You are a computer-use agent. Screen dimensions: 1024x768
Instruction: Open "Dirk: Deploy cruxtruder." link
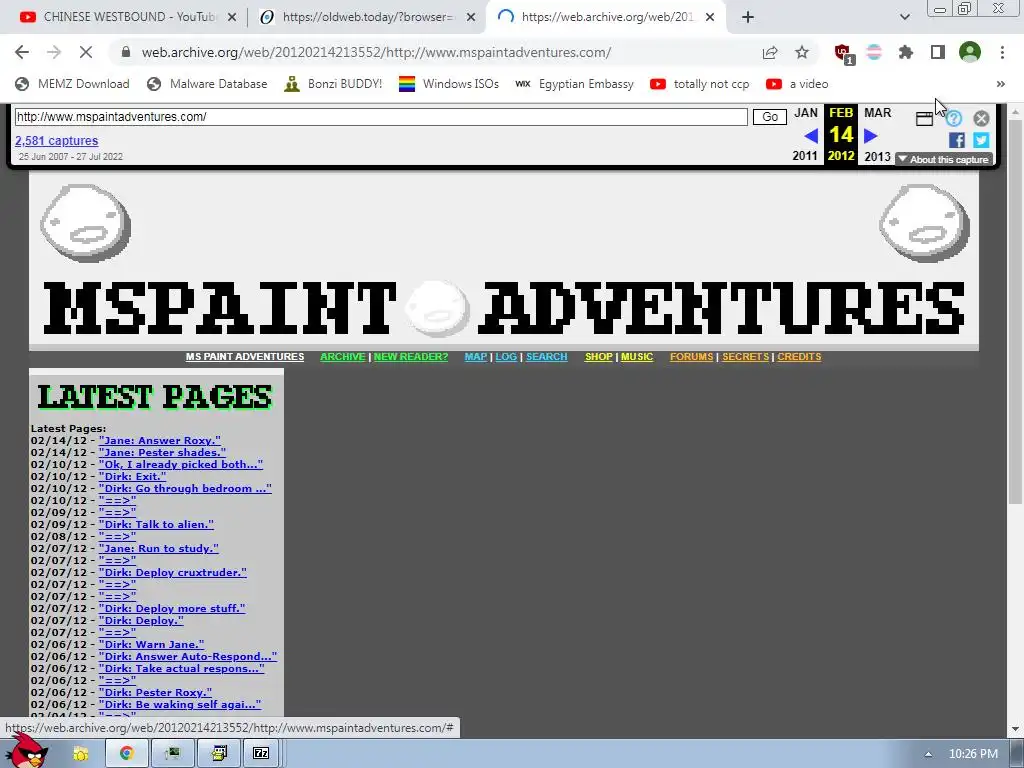pyautogui.click(x=172, y=573)
